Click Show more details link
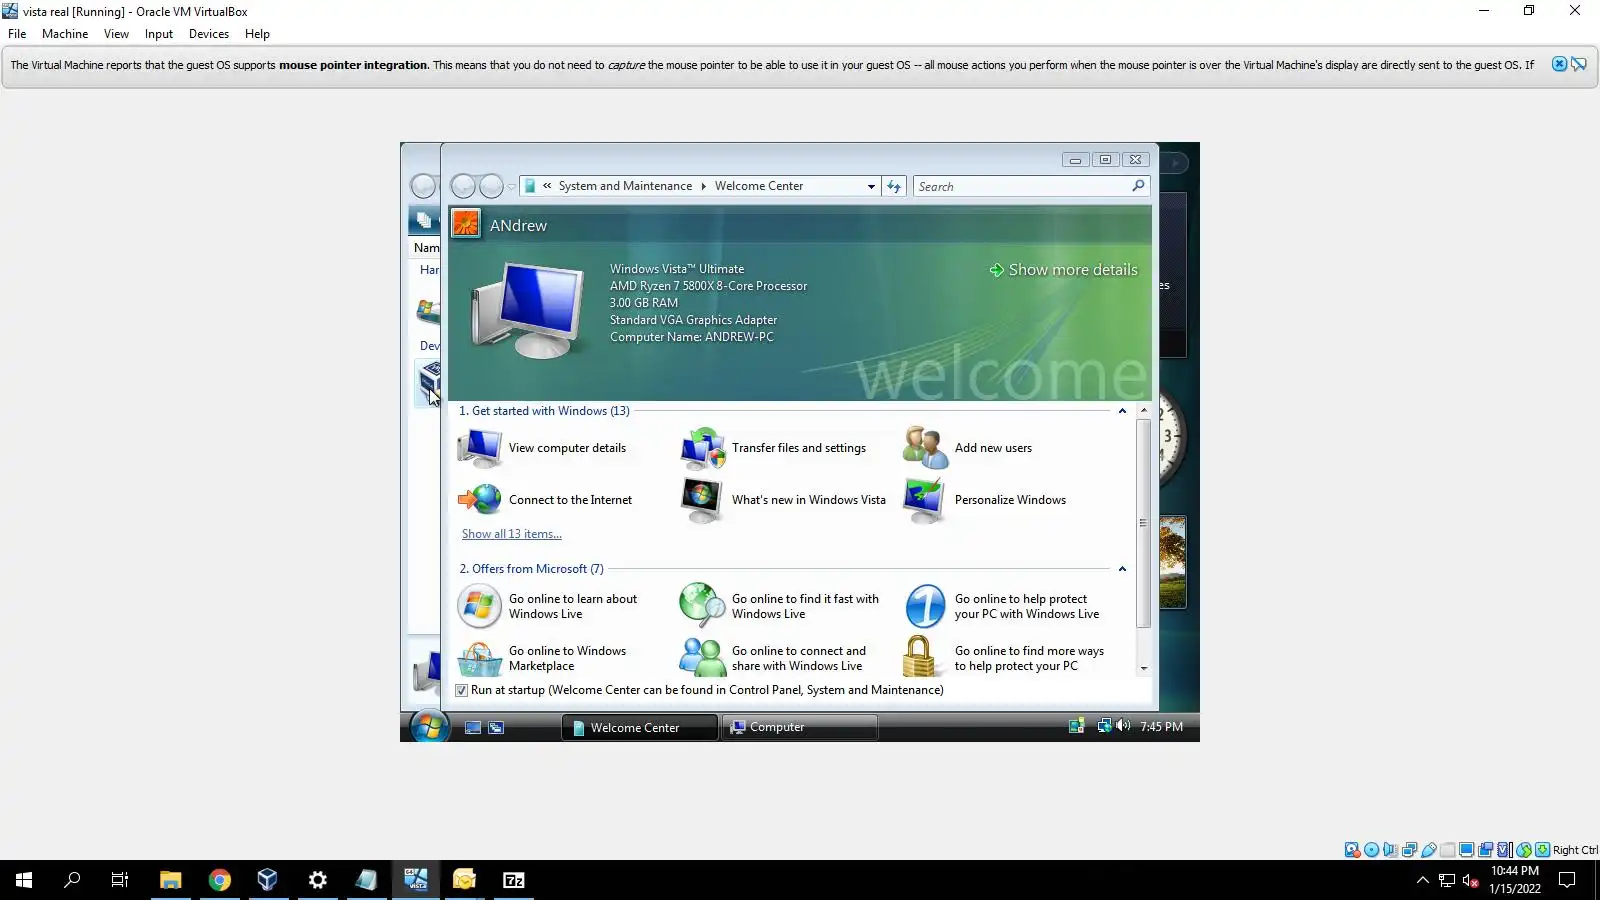Viewport: 1600px width, 900px height. [1063, 270]
